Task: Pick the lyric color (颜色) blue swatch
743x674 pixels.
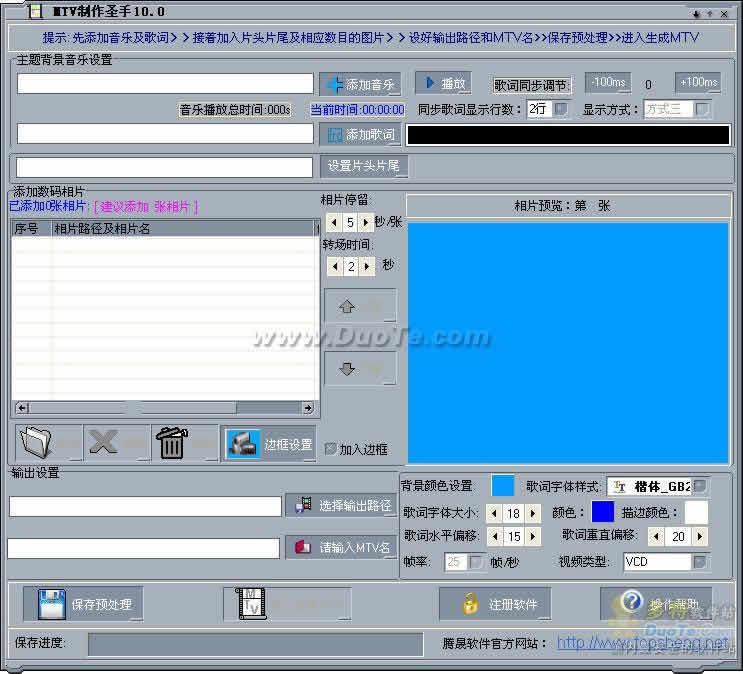Action: point(603,512)
